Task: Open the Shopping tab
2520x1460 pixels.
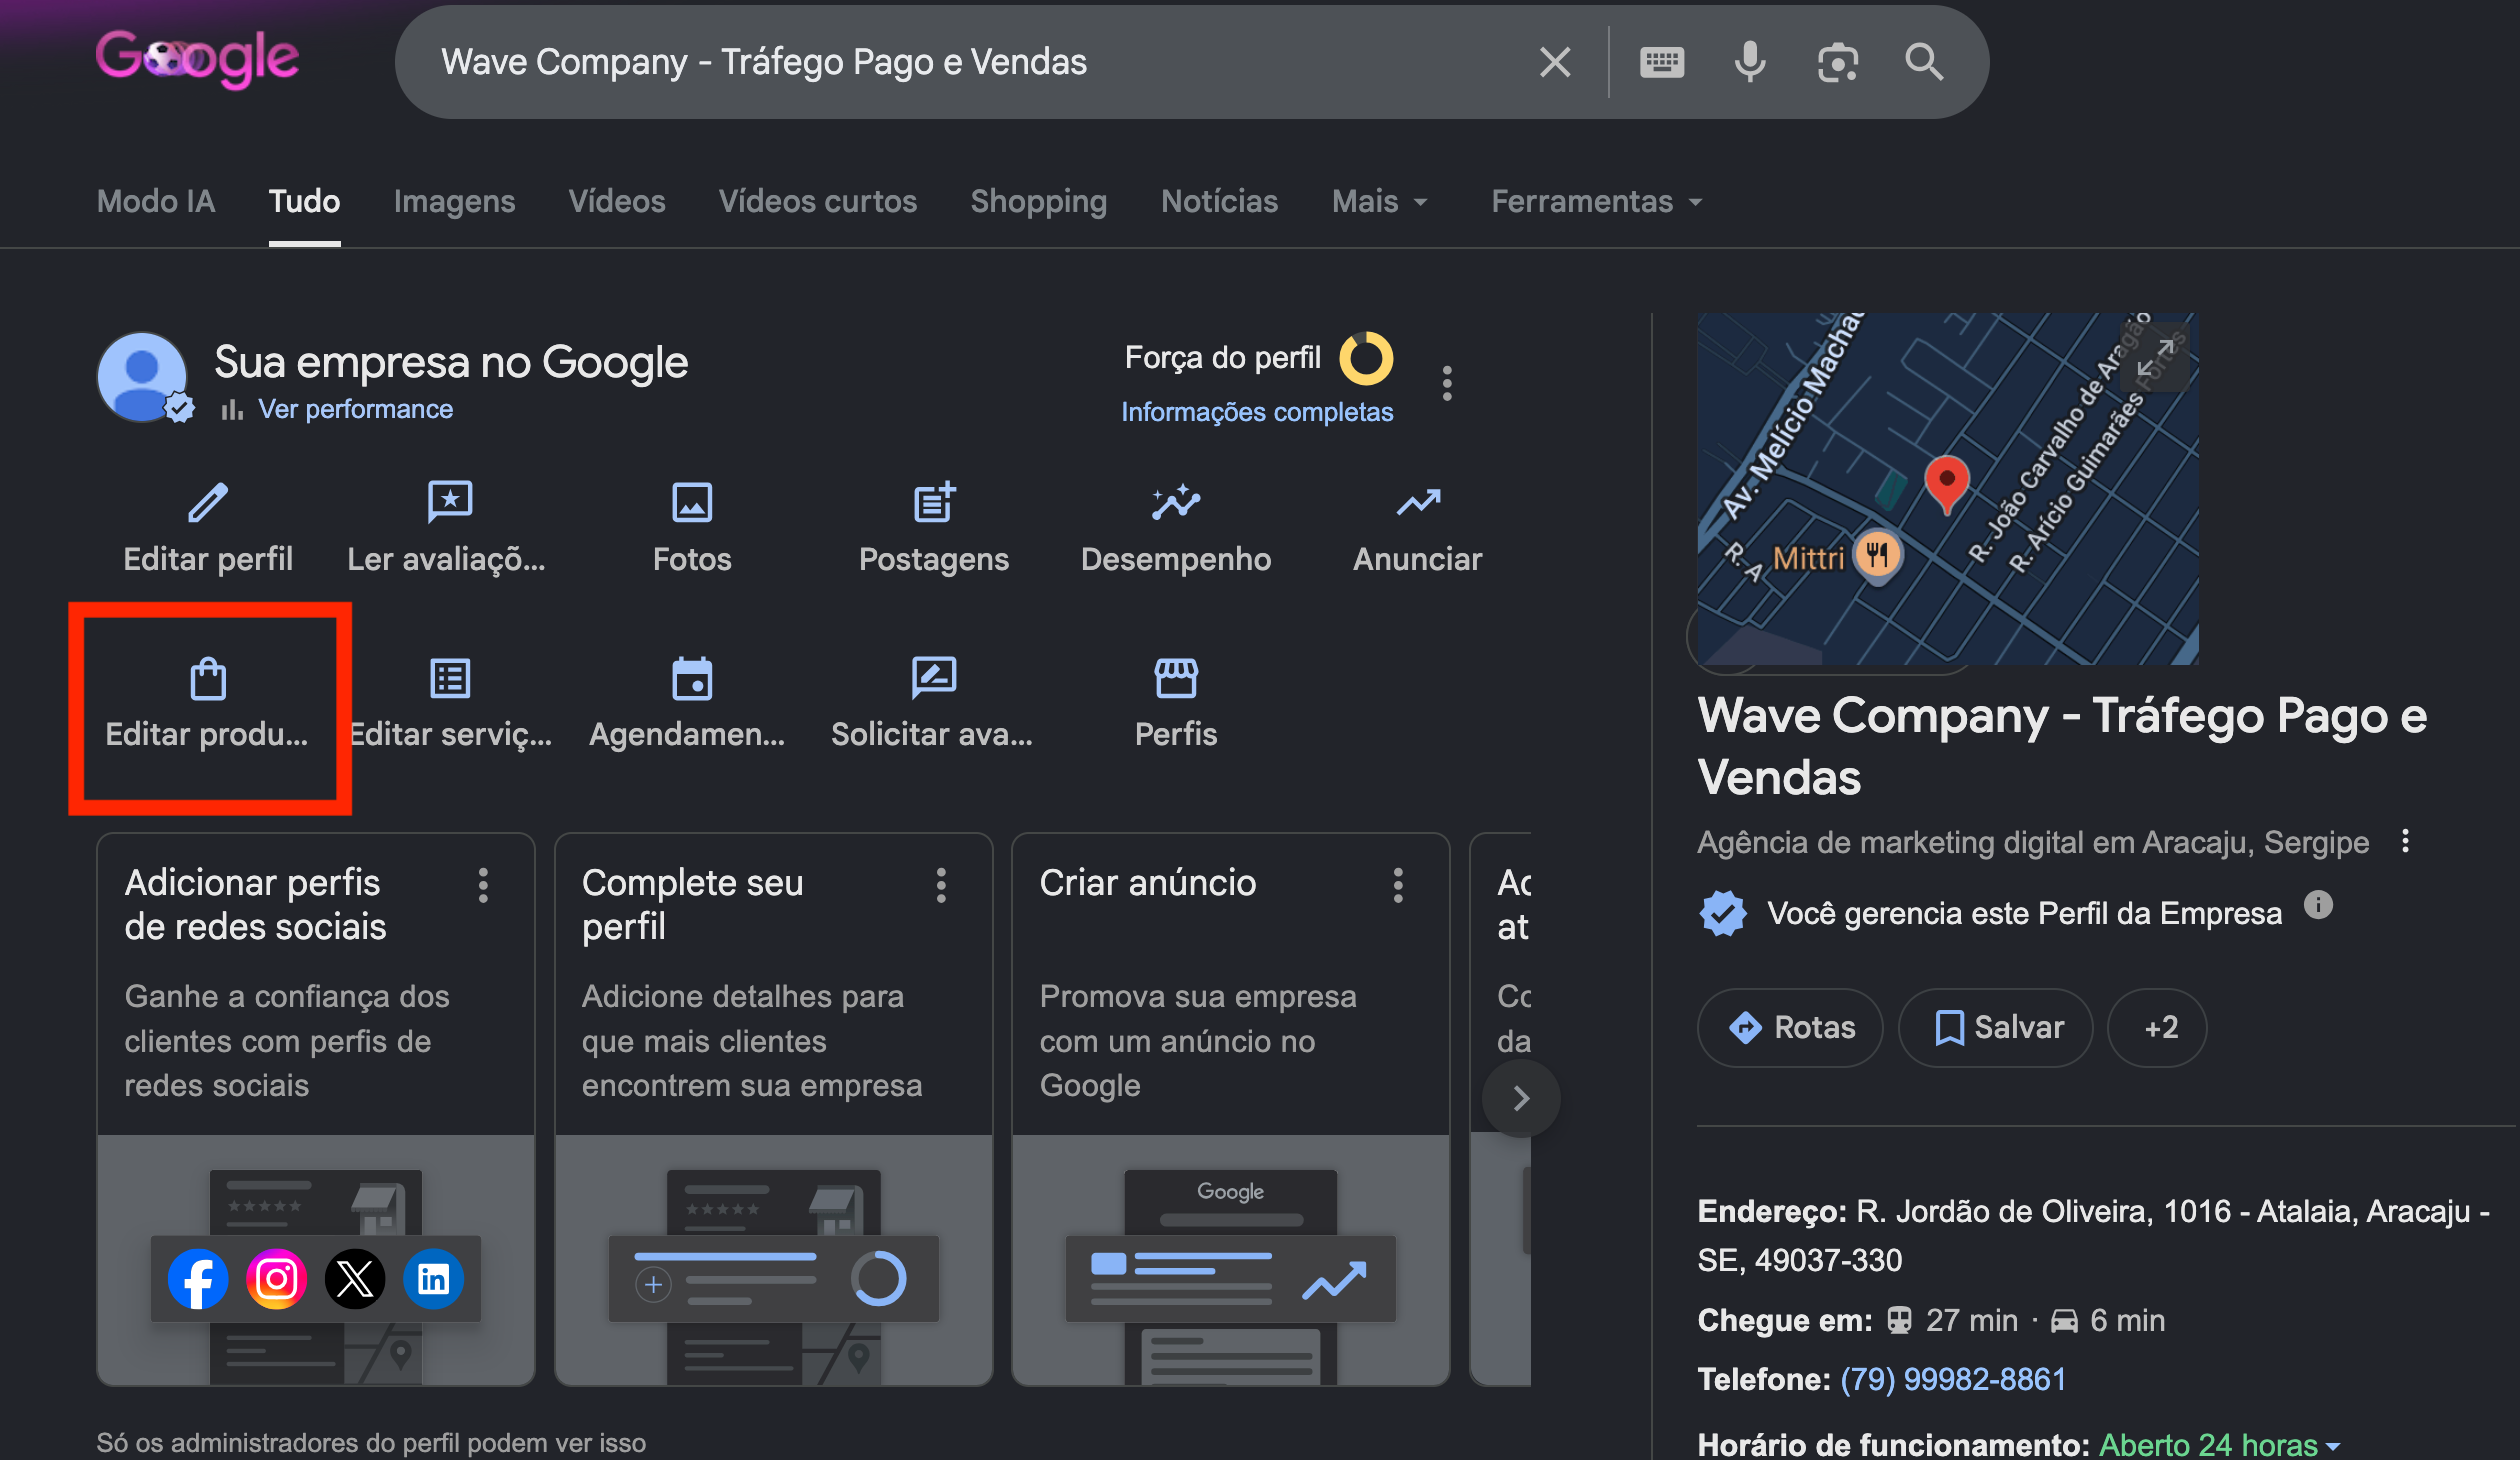Action: coord(1038,202)
